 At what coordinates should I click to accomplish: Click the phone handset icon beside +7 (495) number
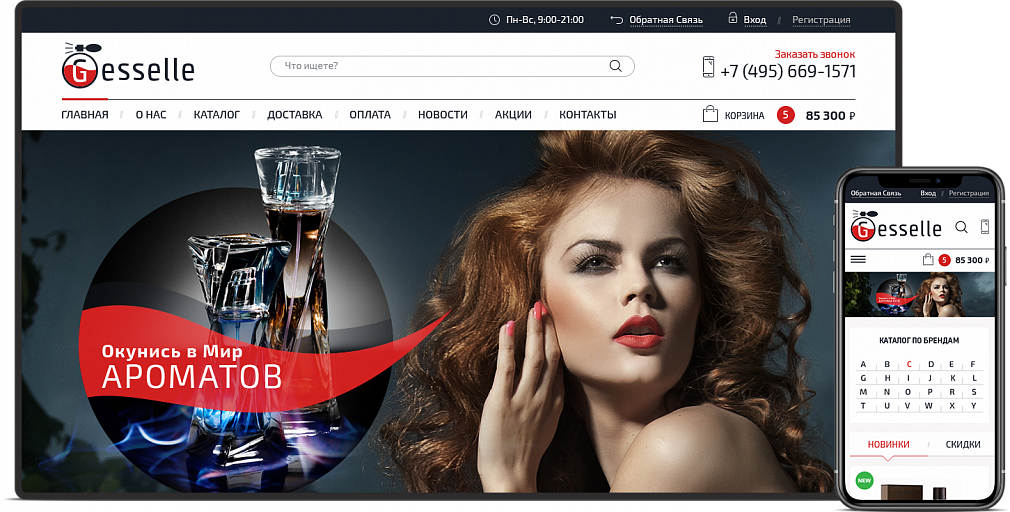708,67
